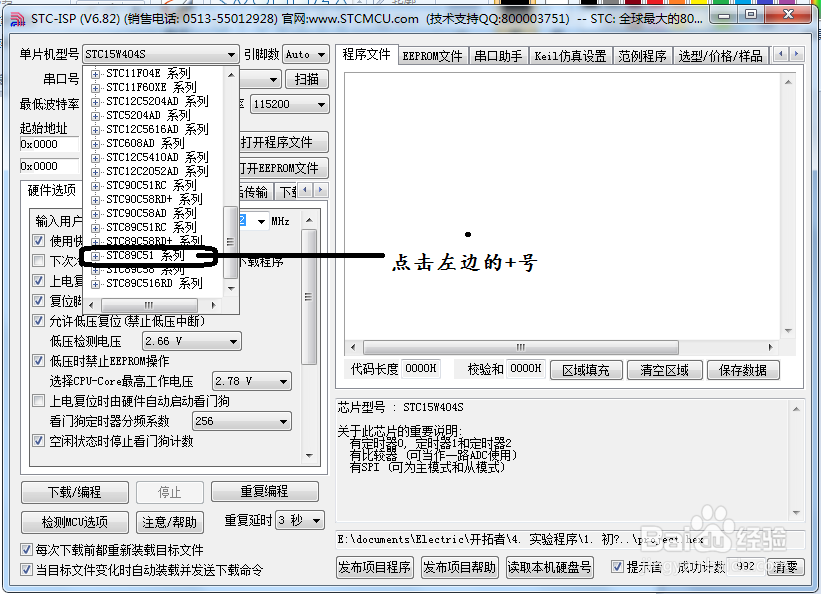Click the 重复编程 button
Image resolution: width=835 pixels, height=594 pixels.
coord(265,492)
